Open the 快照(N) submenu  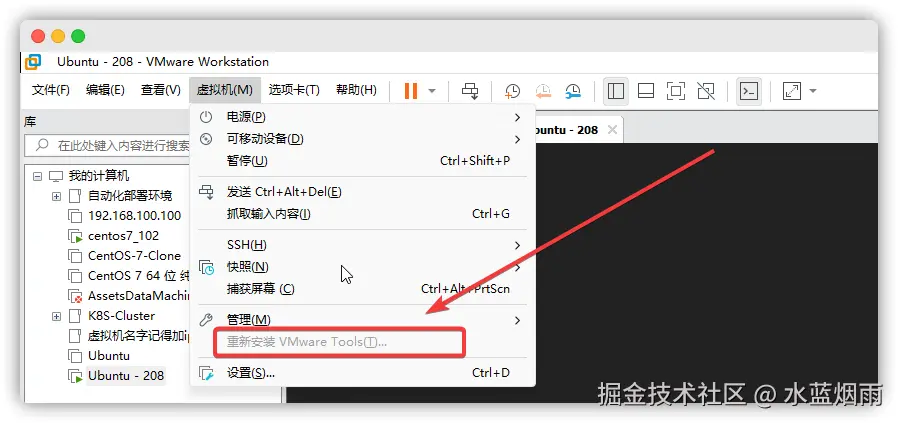362,267
